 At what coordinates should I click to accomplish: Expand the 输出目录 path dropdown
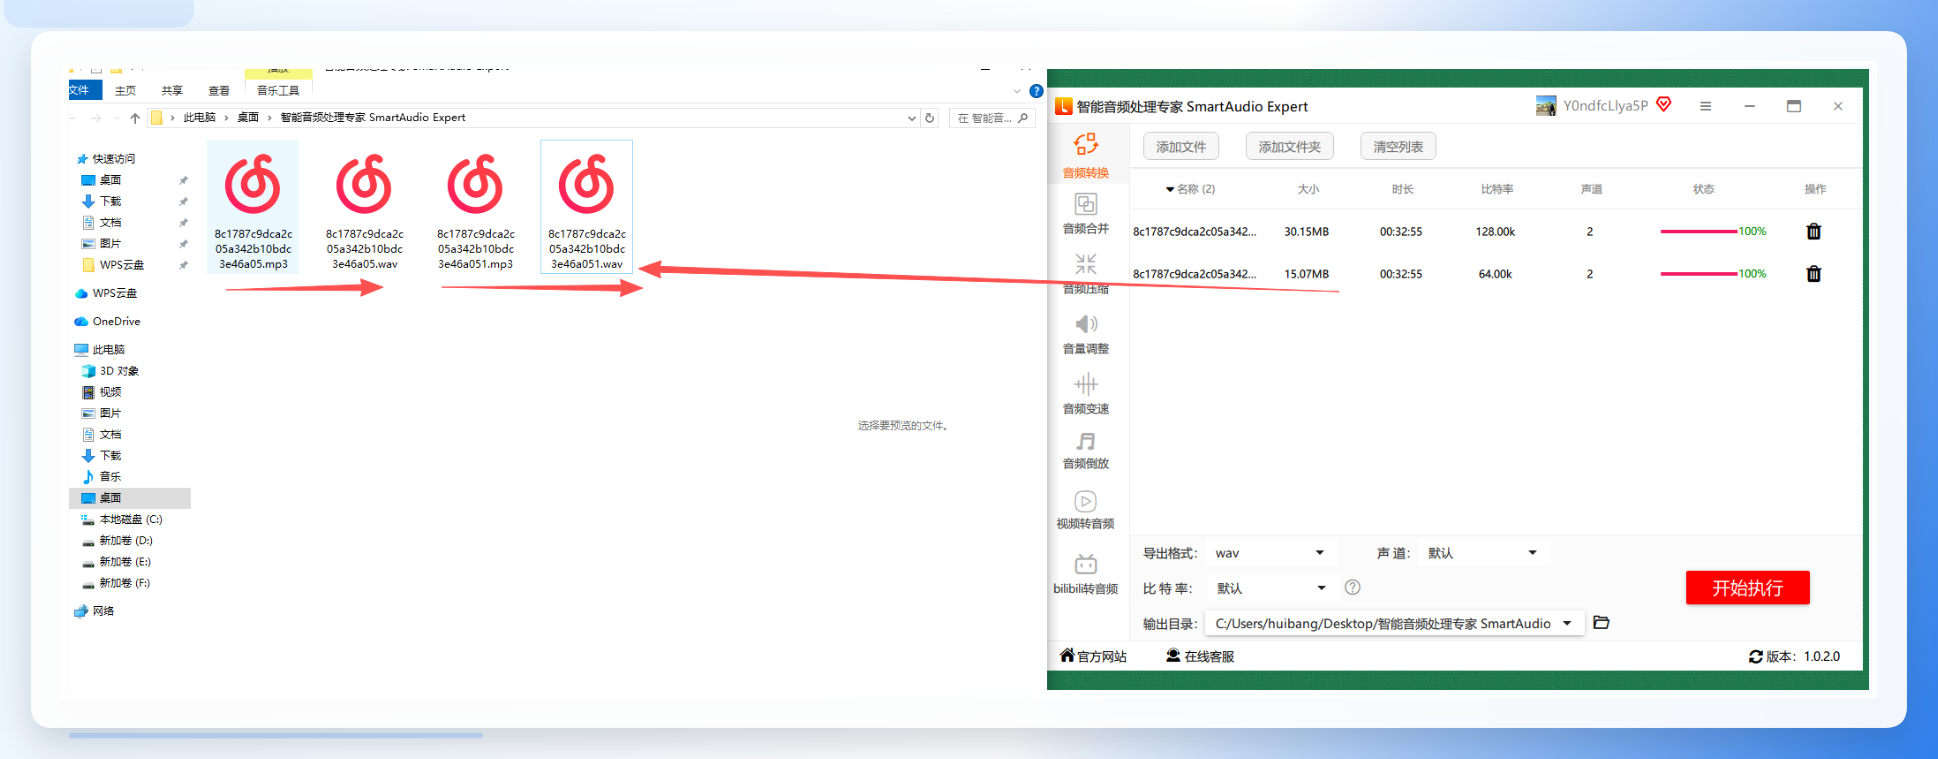tap(1567, 624)
